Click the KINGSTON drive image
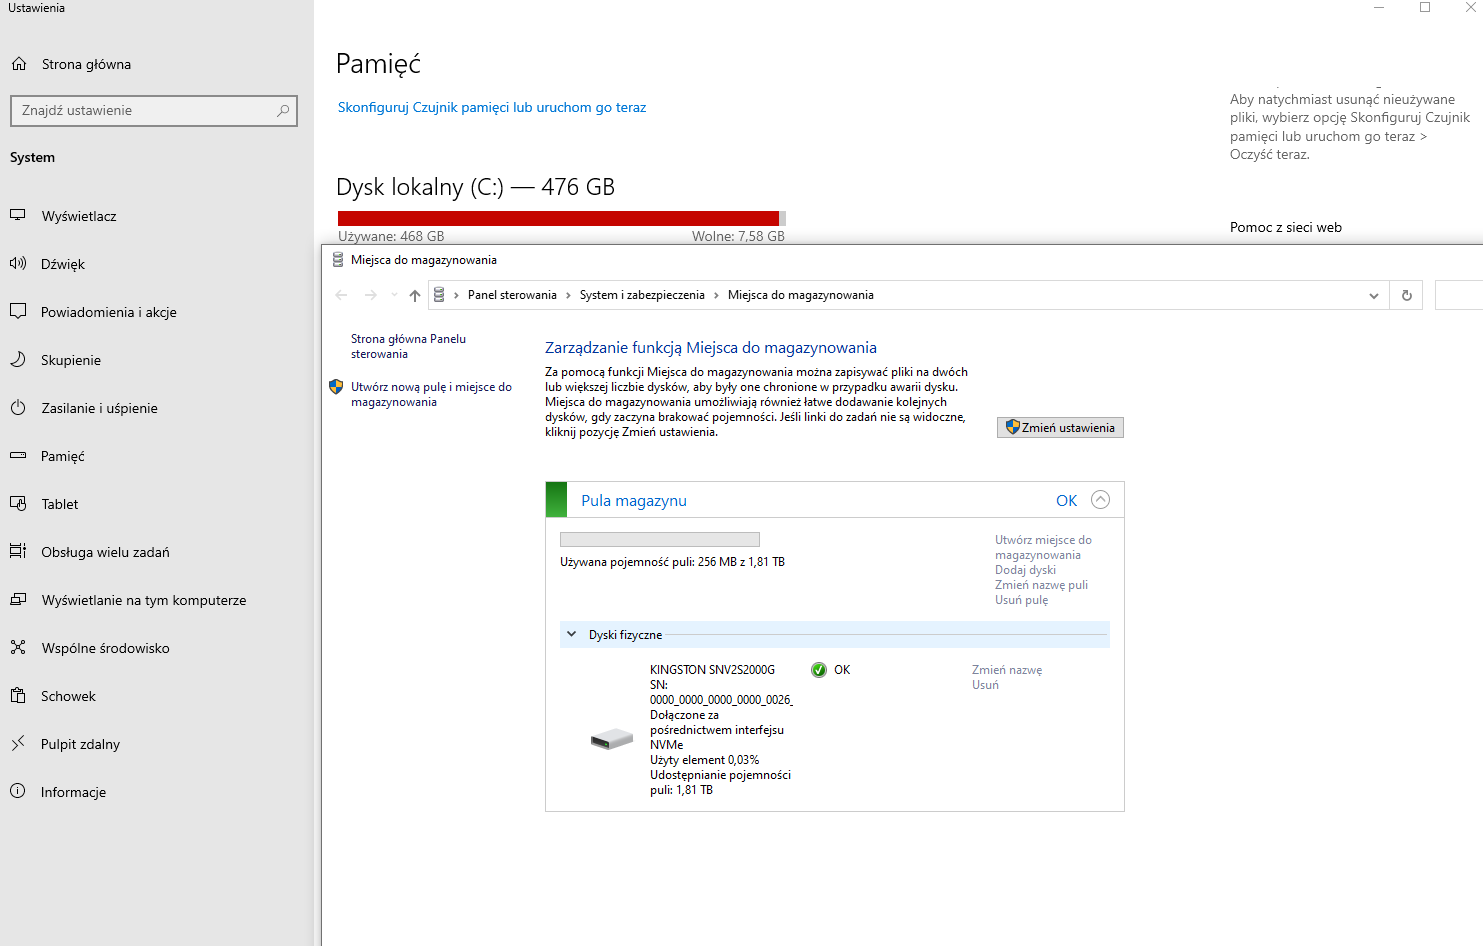1483x946 pixels. 612,739
